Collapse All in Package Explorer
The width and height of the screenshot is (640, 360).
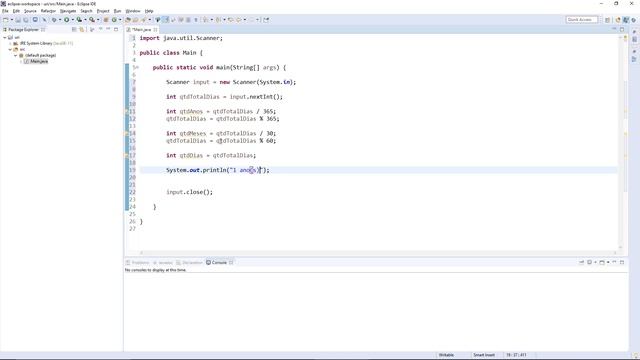click(x=74, y=29)
